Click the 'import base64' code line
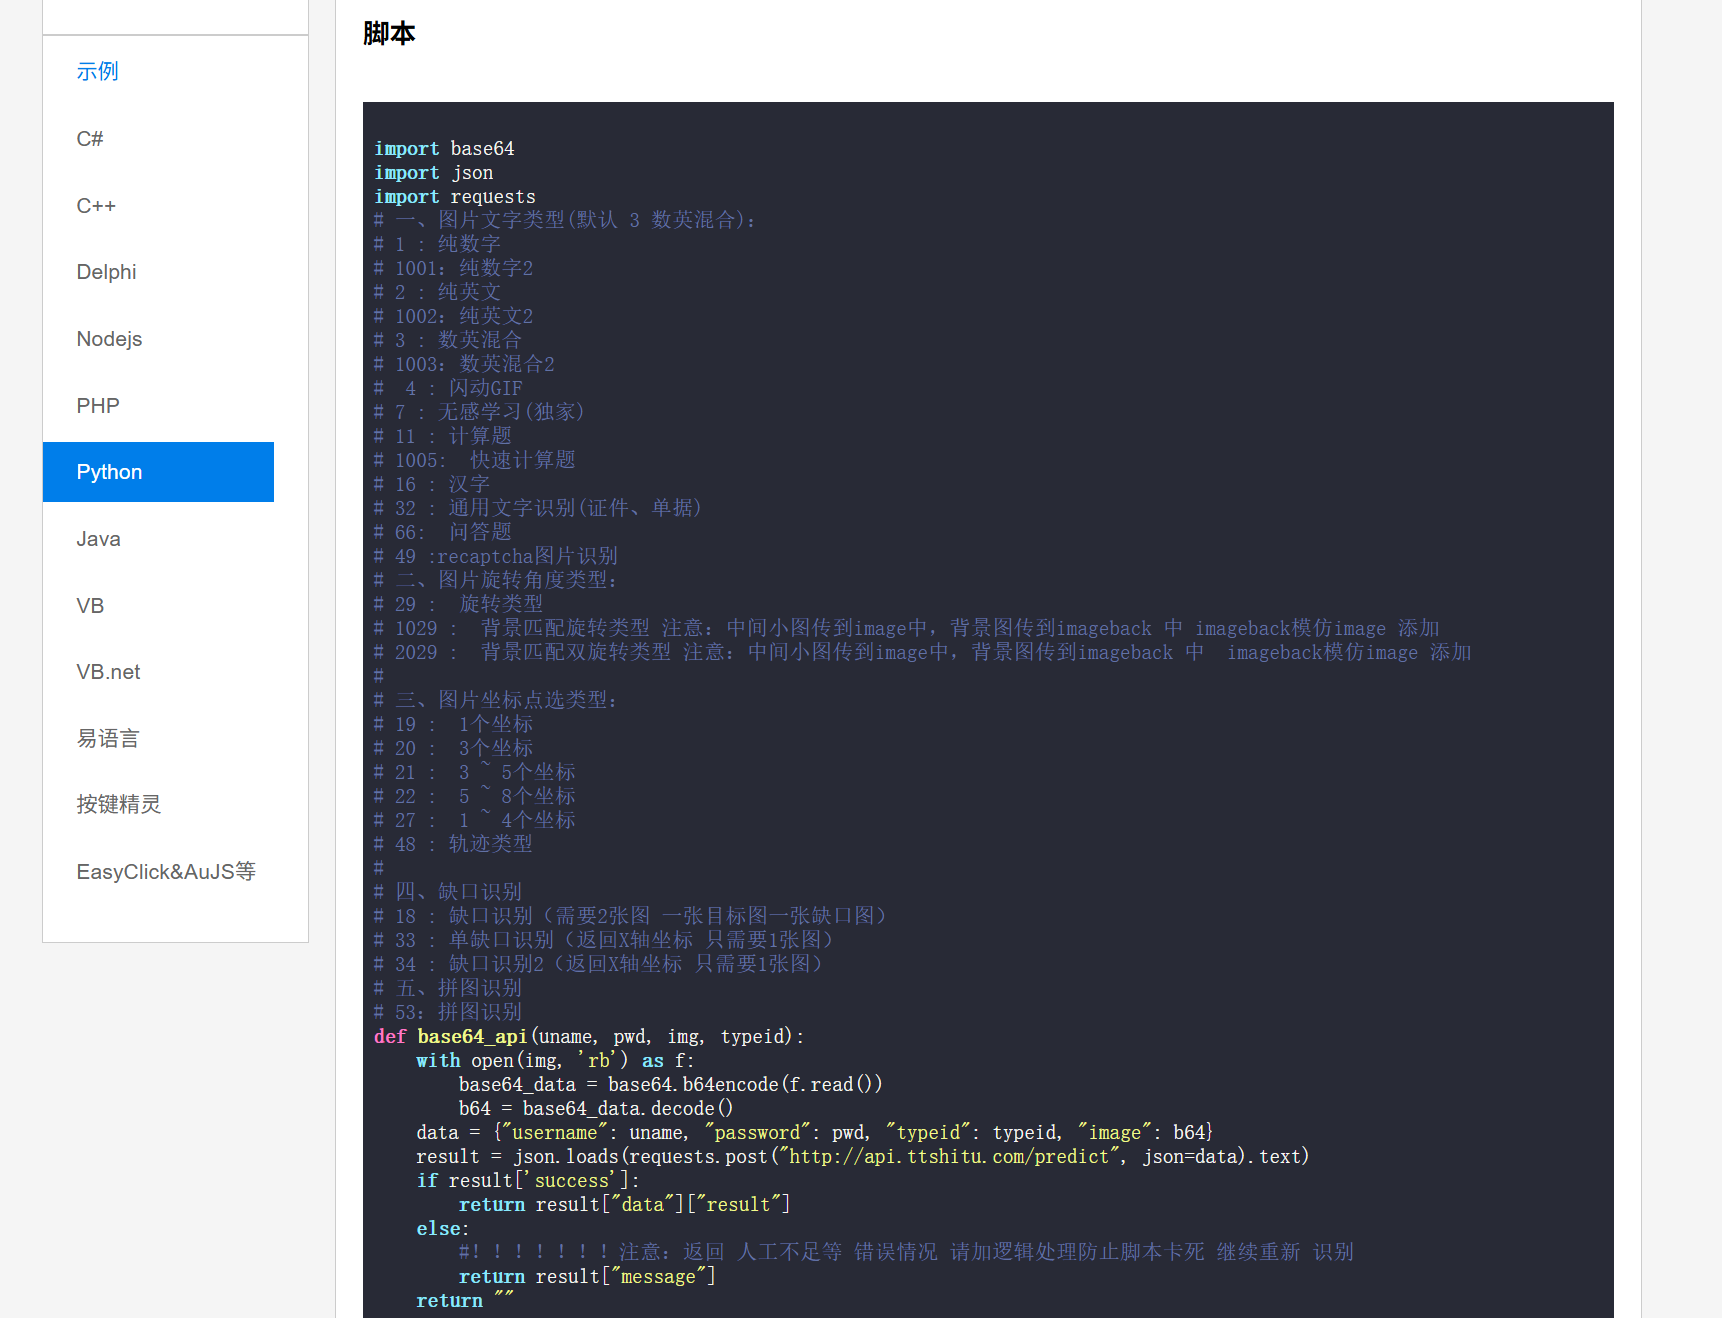Image resolution: width=1722 pixels, height=1318 pixels. click(x=445, y=148)
